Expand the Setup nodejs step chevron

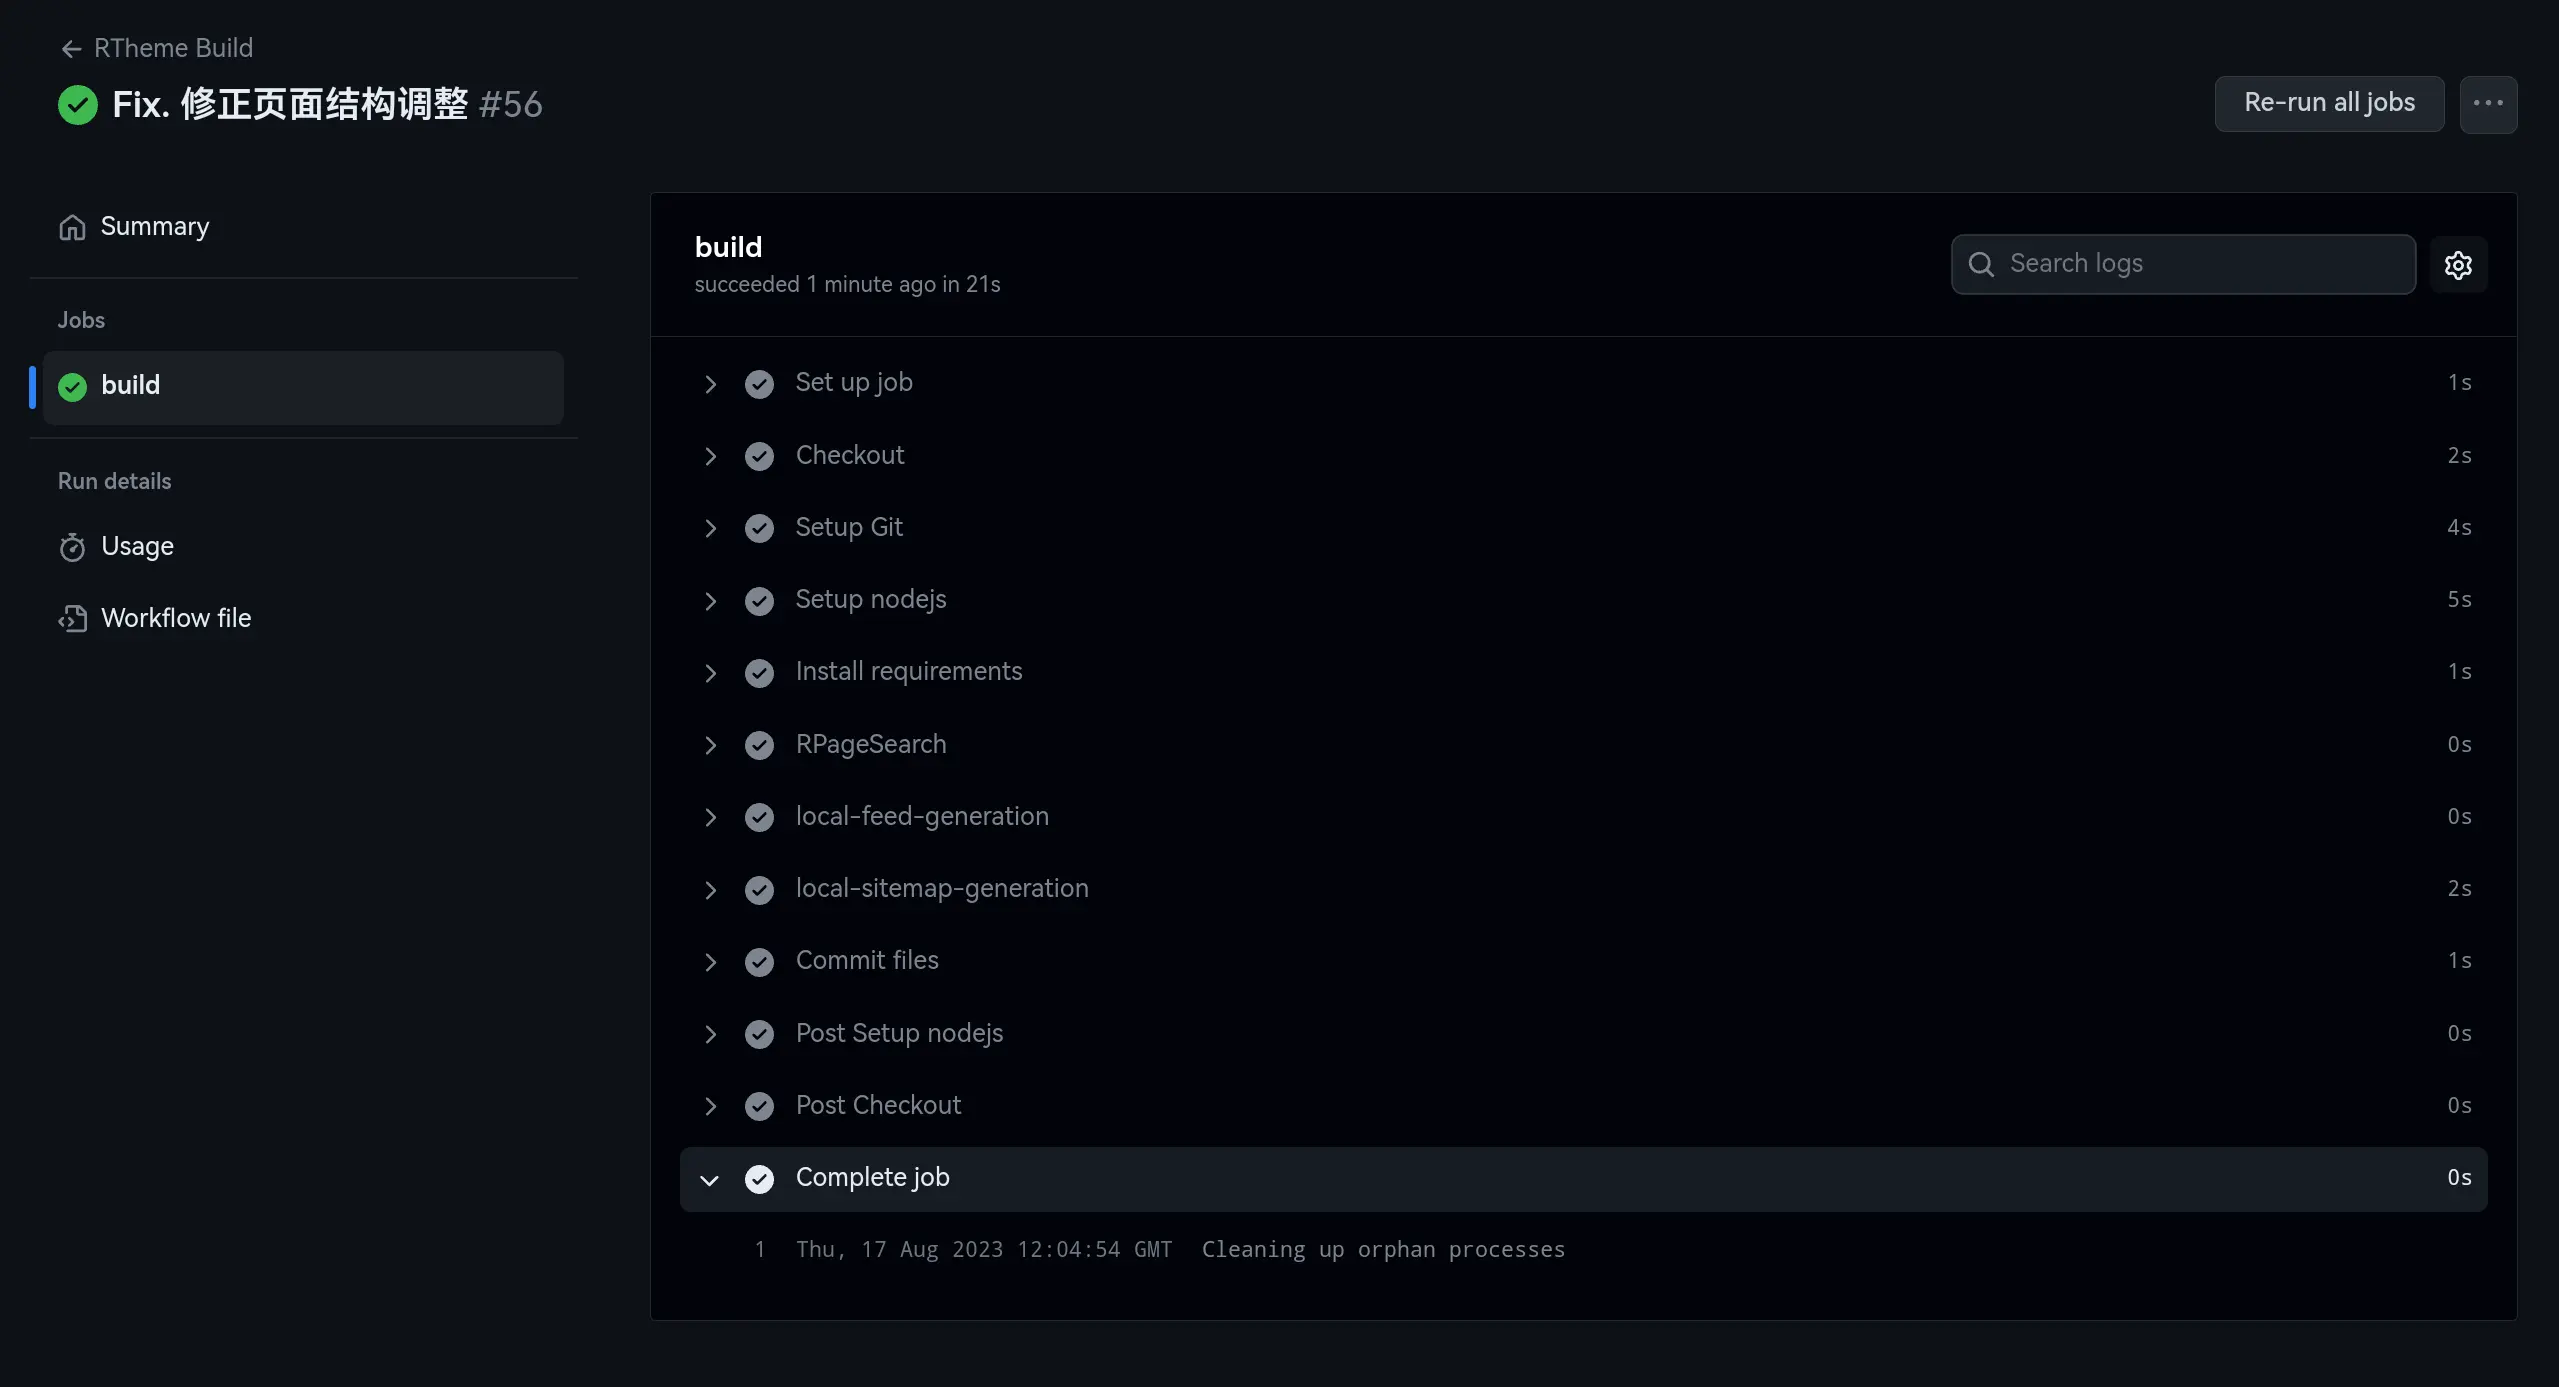point(710,600)
